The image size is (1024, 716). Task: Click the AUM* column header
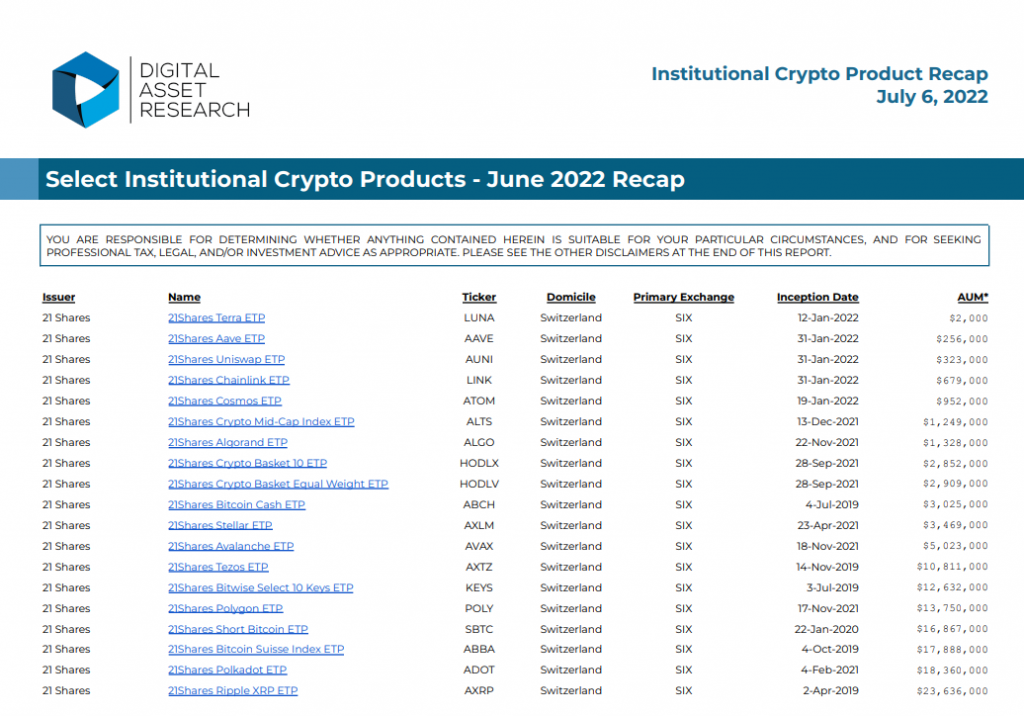pos(973,297)
